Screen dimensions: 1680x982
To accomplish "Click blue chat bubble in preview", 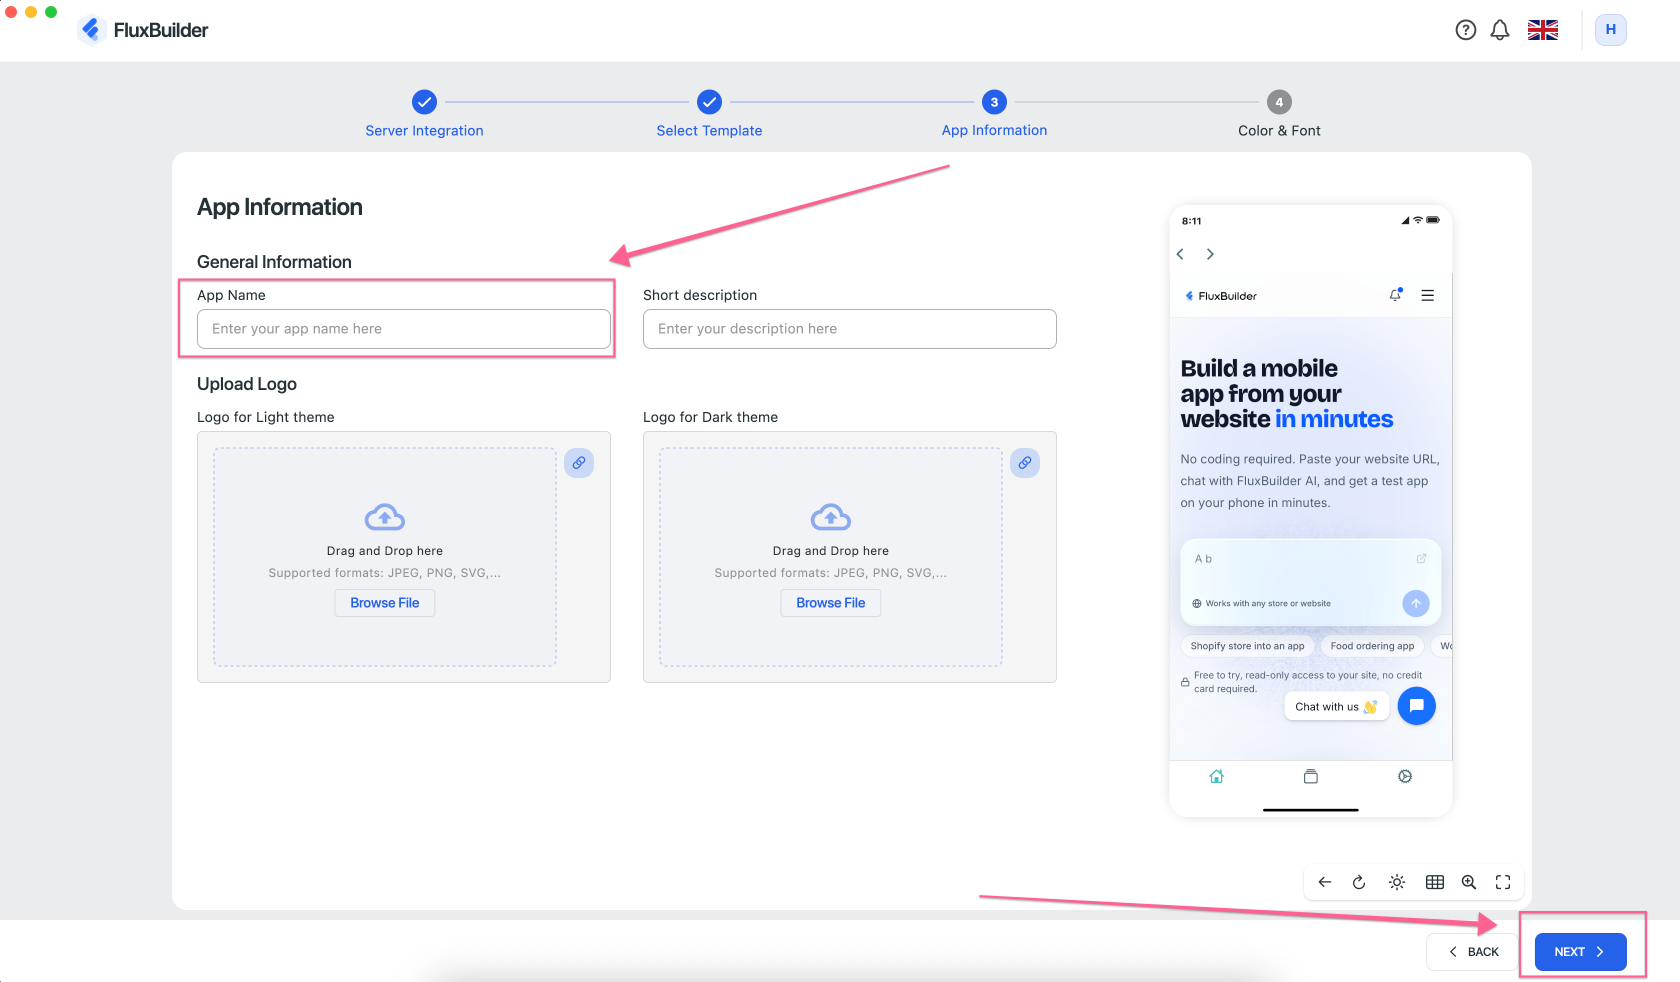I will (1416, 706).
